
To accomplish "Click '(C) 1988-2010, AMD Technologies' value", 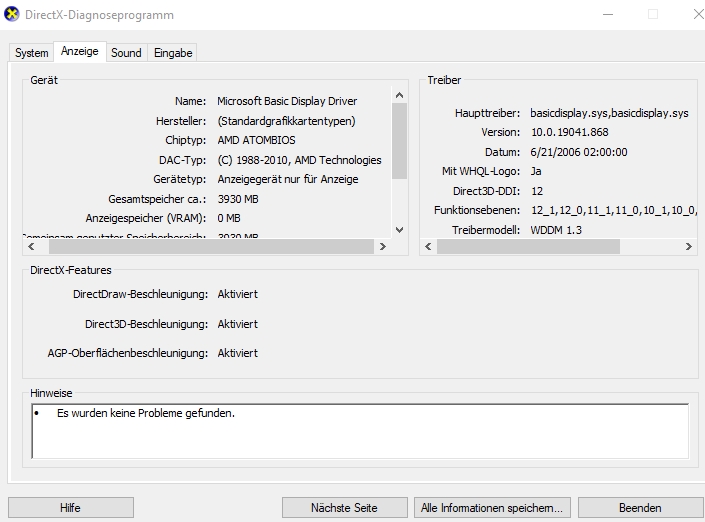I will click(299, 160).
